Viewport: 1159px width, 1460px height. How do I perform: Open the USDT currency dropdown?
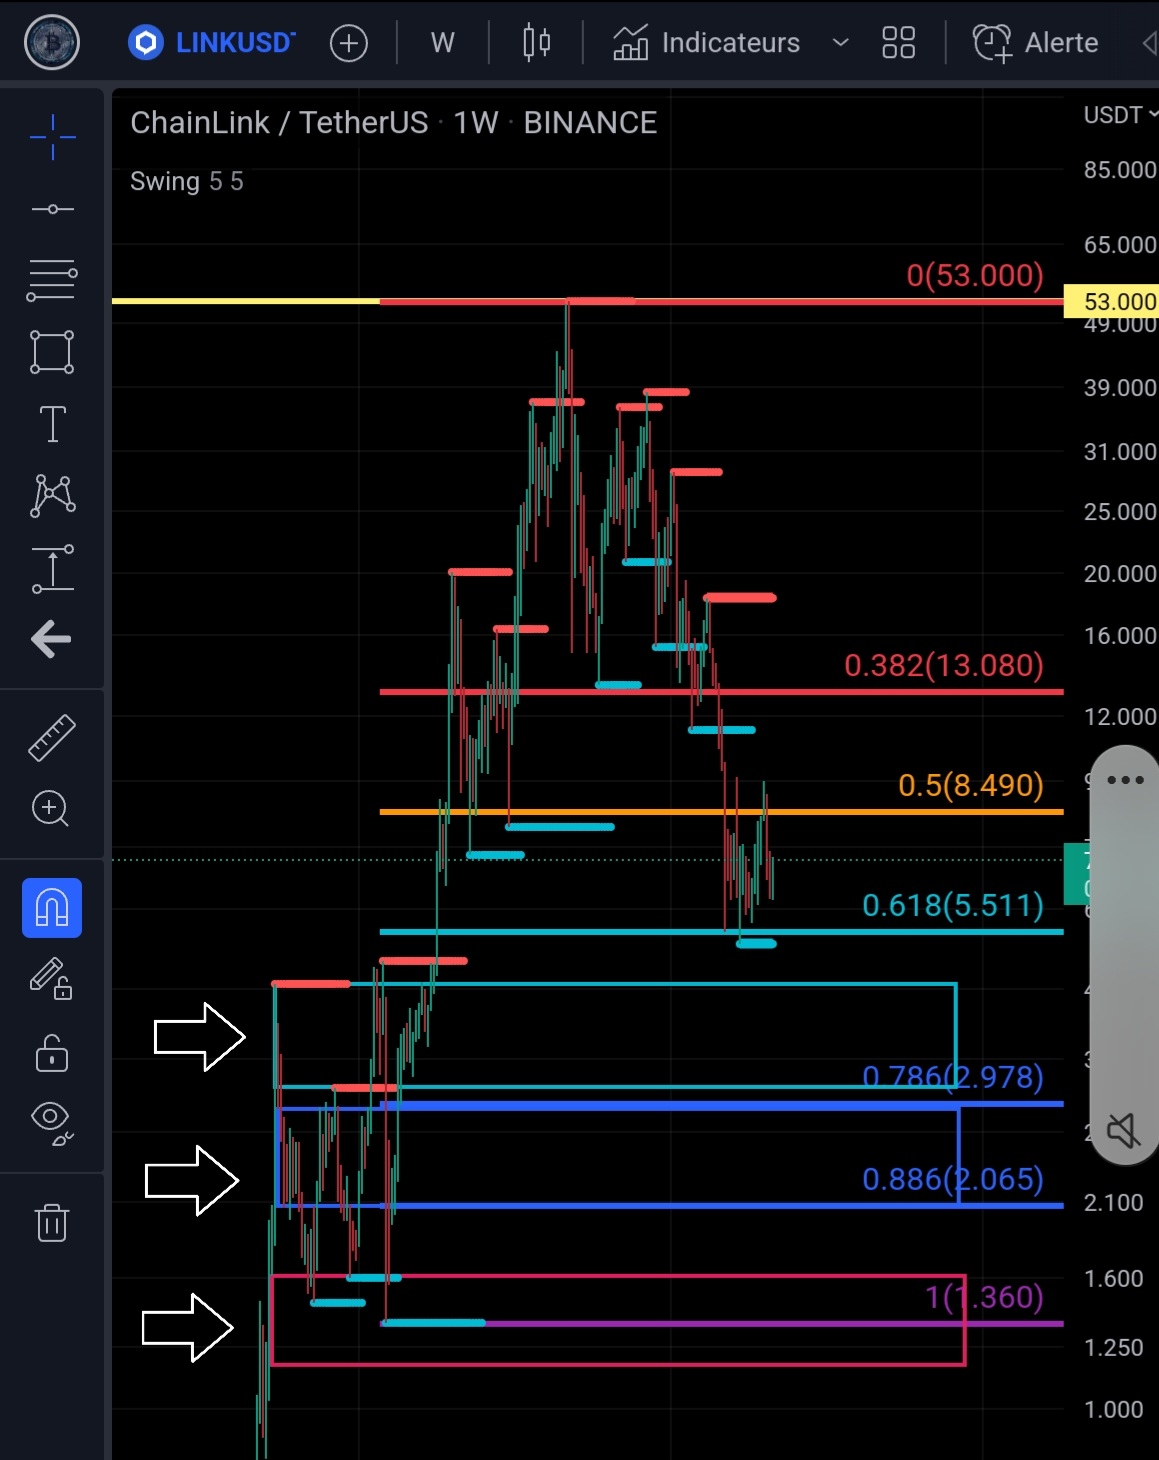point(1120,115)
